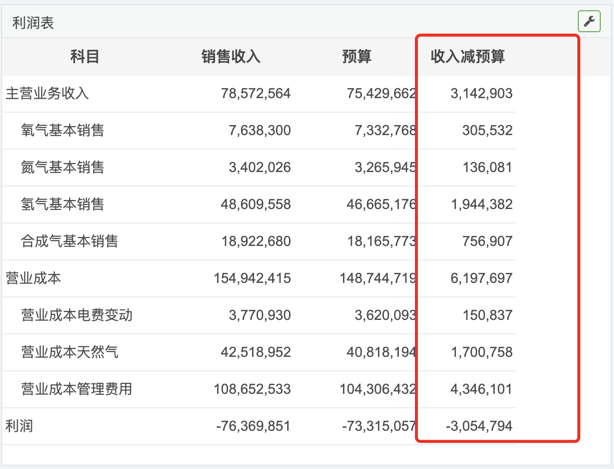Click the 营业成本天然气 row label
The image size is (614, 469).
(x=69, y=352)
